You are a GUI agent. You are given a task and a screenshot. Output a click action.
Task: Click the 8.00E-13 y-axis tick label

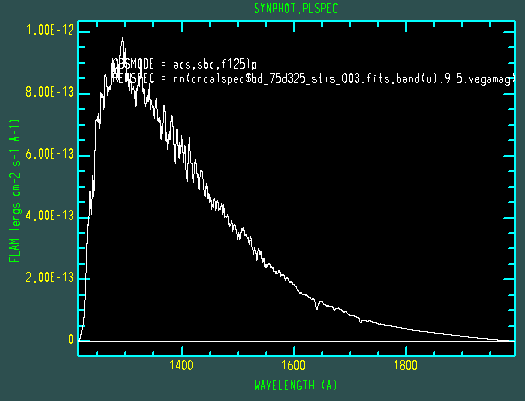pyautogui.click(x=50, y=92)
